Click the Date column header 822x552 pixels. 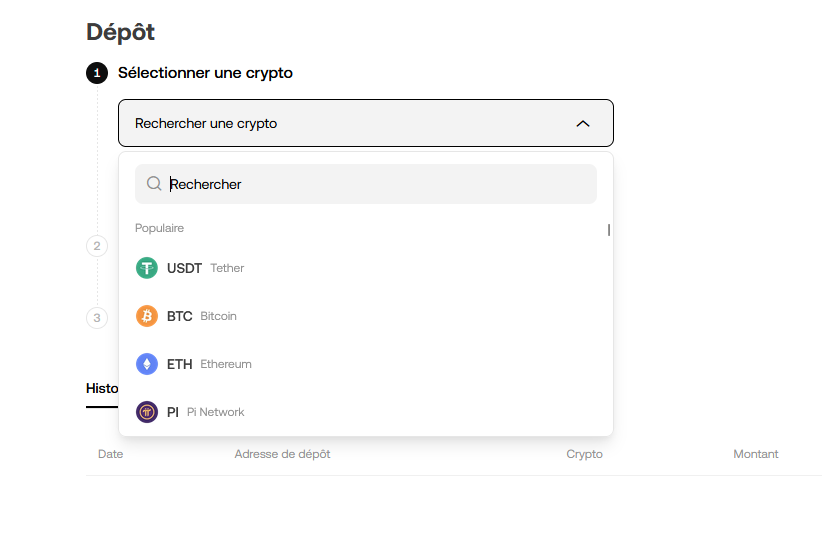111,454
